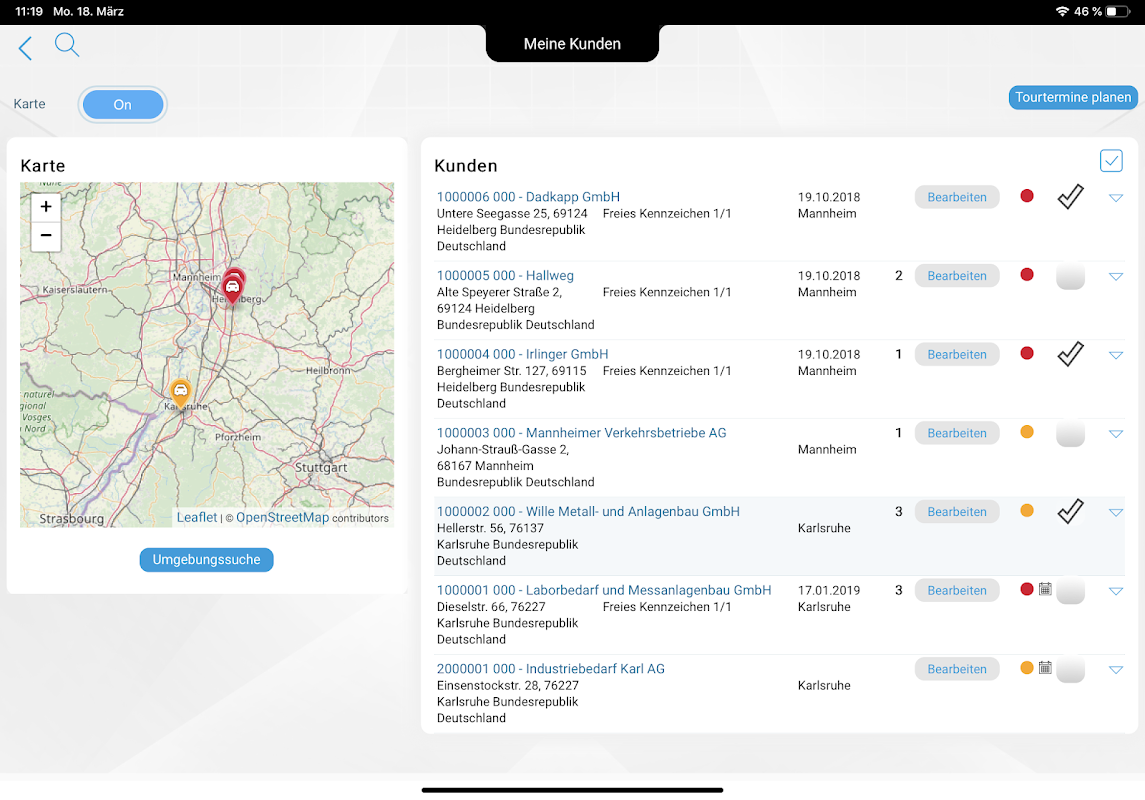1145x800 pixels.
Task: Toggle the select-all checkbox in Kunden header
Action: 1111,161
